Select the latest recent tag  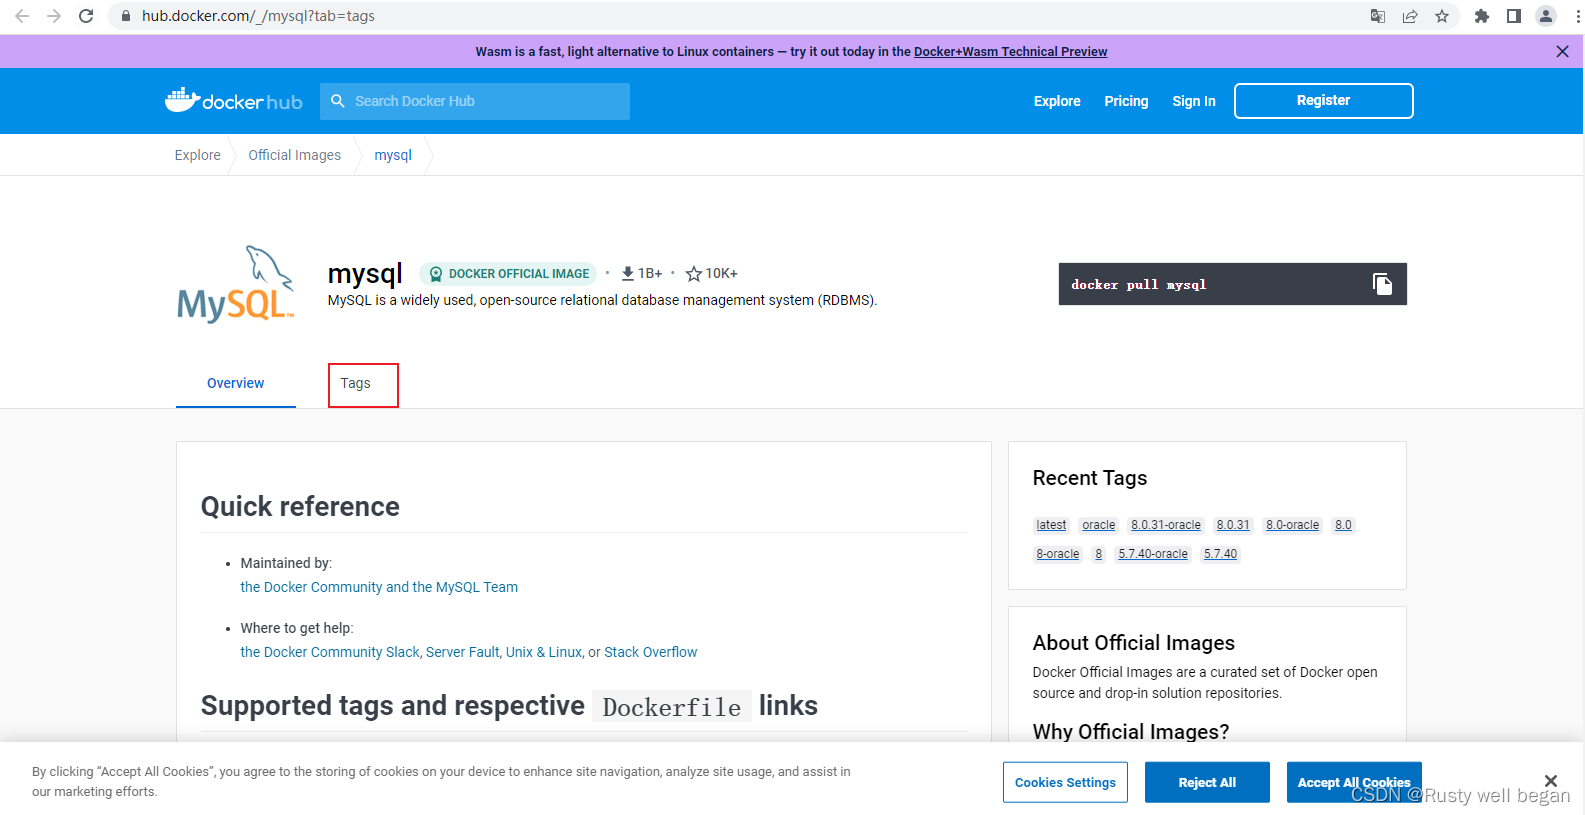(1051, 525)
